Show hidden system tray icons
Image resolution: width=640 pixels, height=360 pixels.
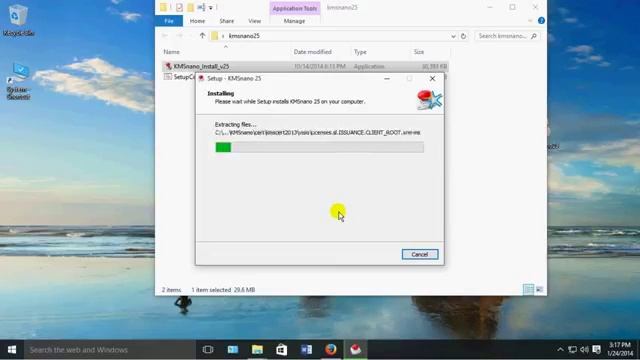pyautogui.click(x=560, y=350)
